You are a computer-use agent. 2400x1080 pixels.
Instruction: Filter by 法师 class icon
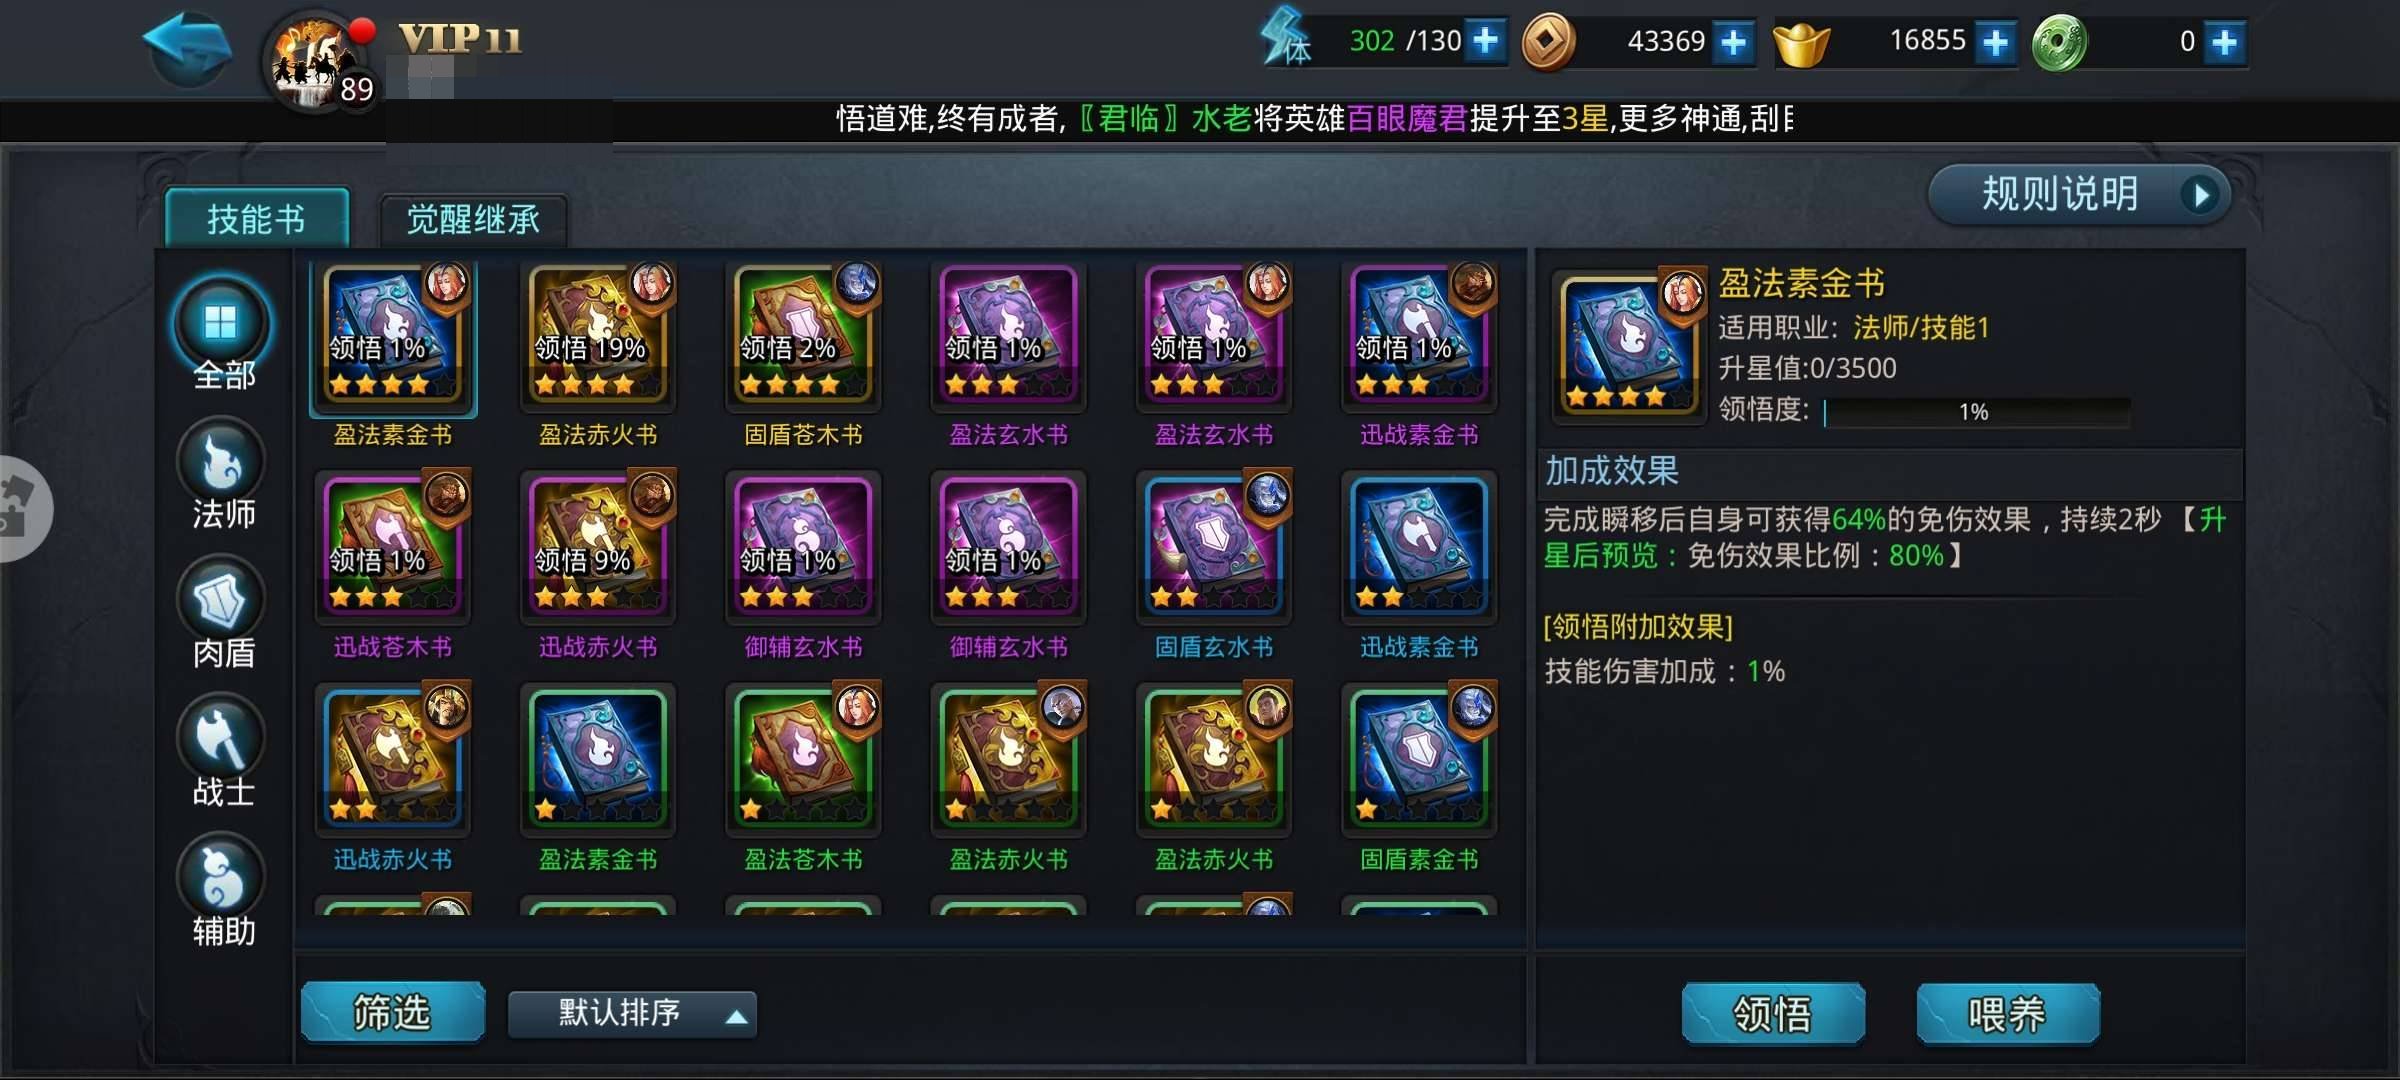point(222,461)
